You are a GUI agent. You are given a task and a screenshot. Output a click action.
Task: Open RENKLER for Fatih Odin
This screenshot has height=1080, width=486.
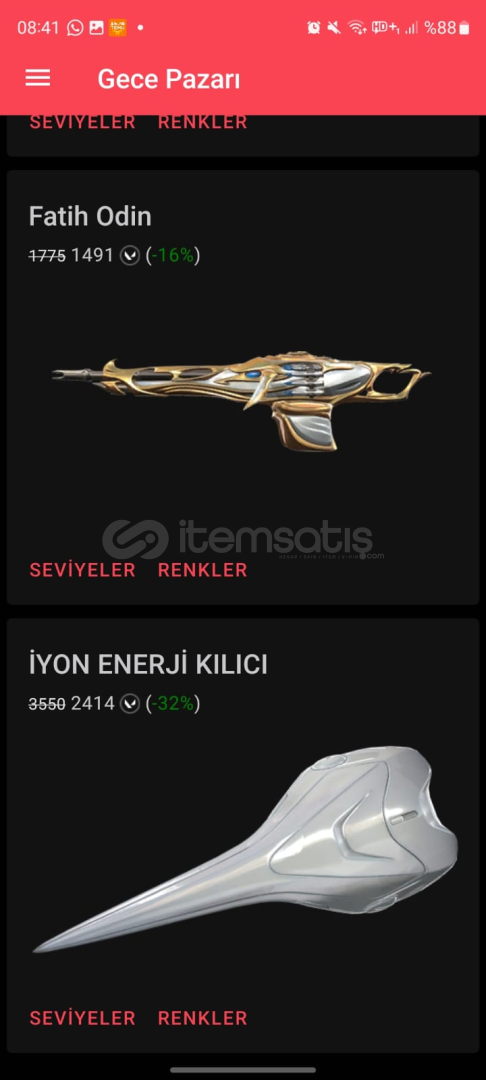[202, 570]
